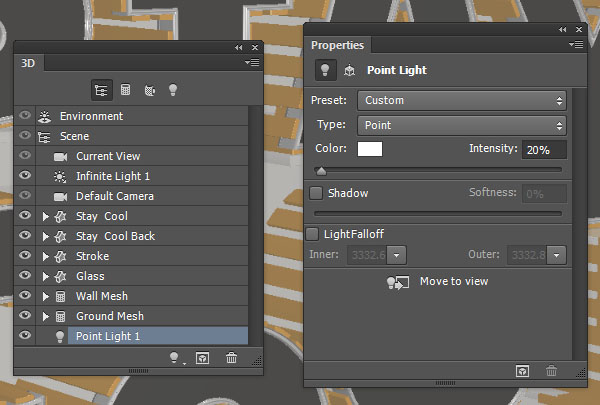600x405 pixels.
Task: Expand the Stay Cool mesh group
Action: pos(45,216)
